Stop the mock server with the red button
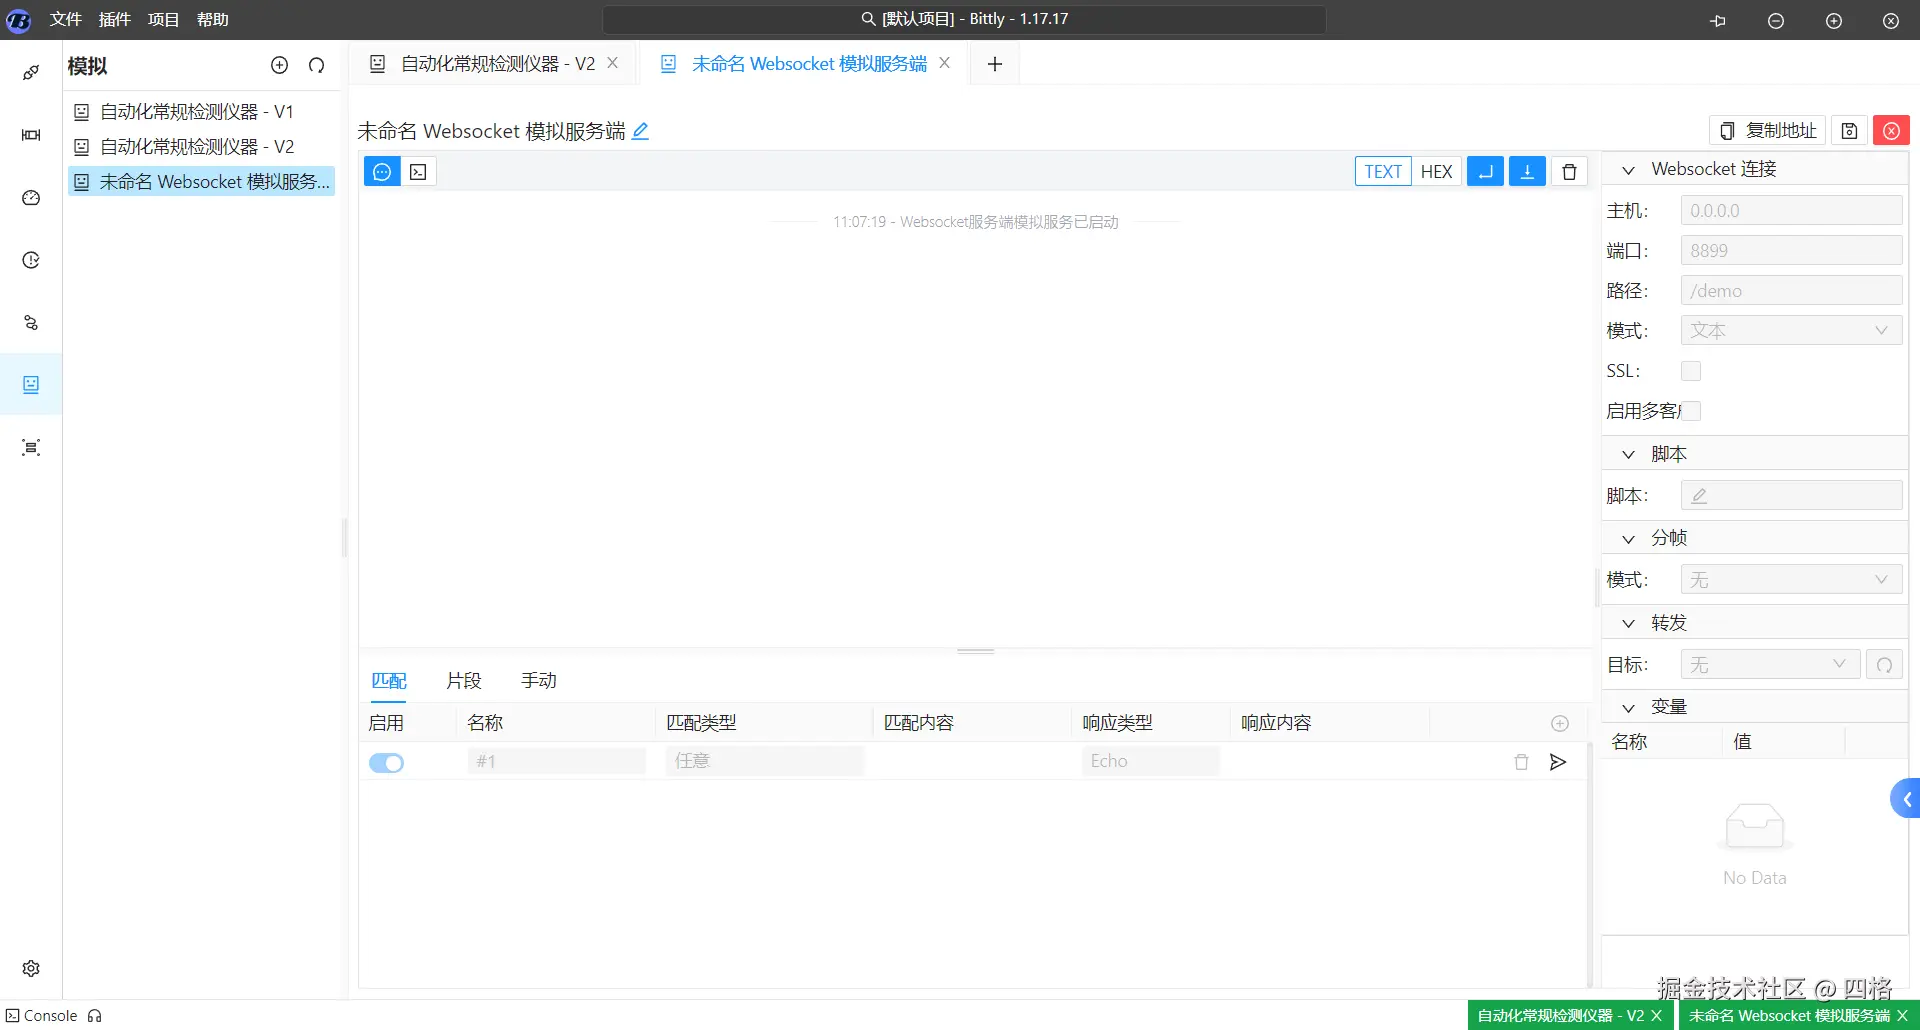The height and width of the screenshot is (1030, 1920). pyautogui.click(x=1891, y=131)
